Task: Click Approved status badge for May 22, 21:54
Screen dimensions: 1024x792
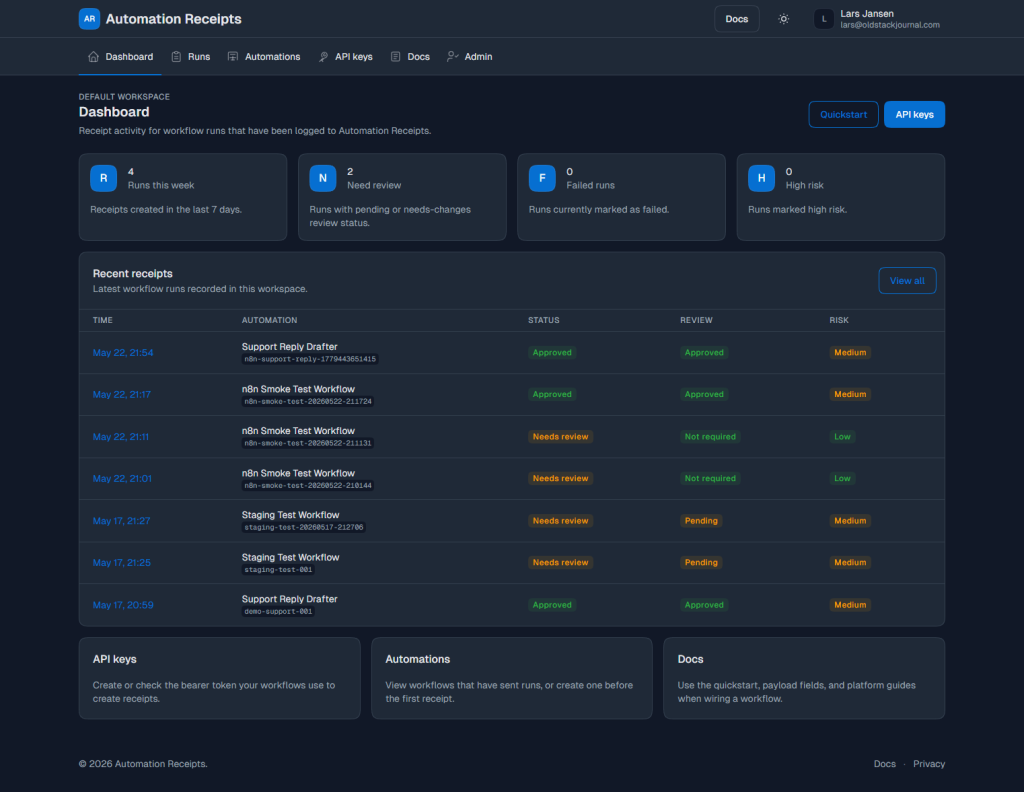Action: pos(552,353)
